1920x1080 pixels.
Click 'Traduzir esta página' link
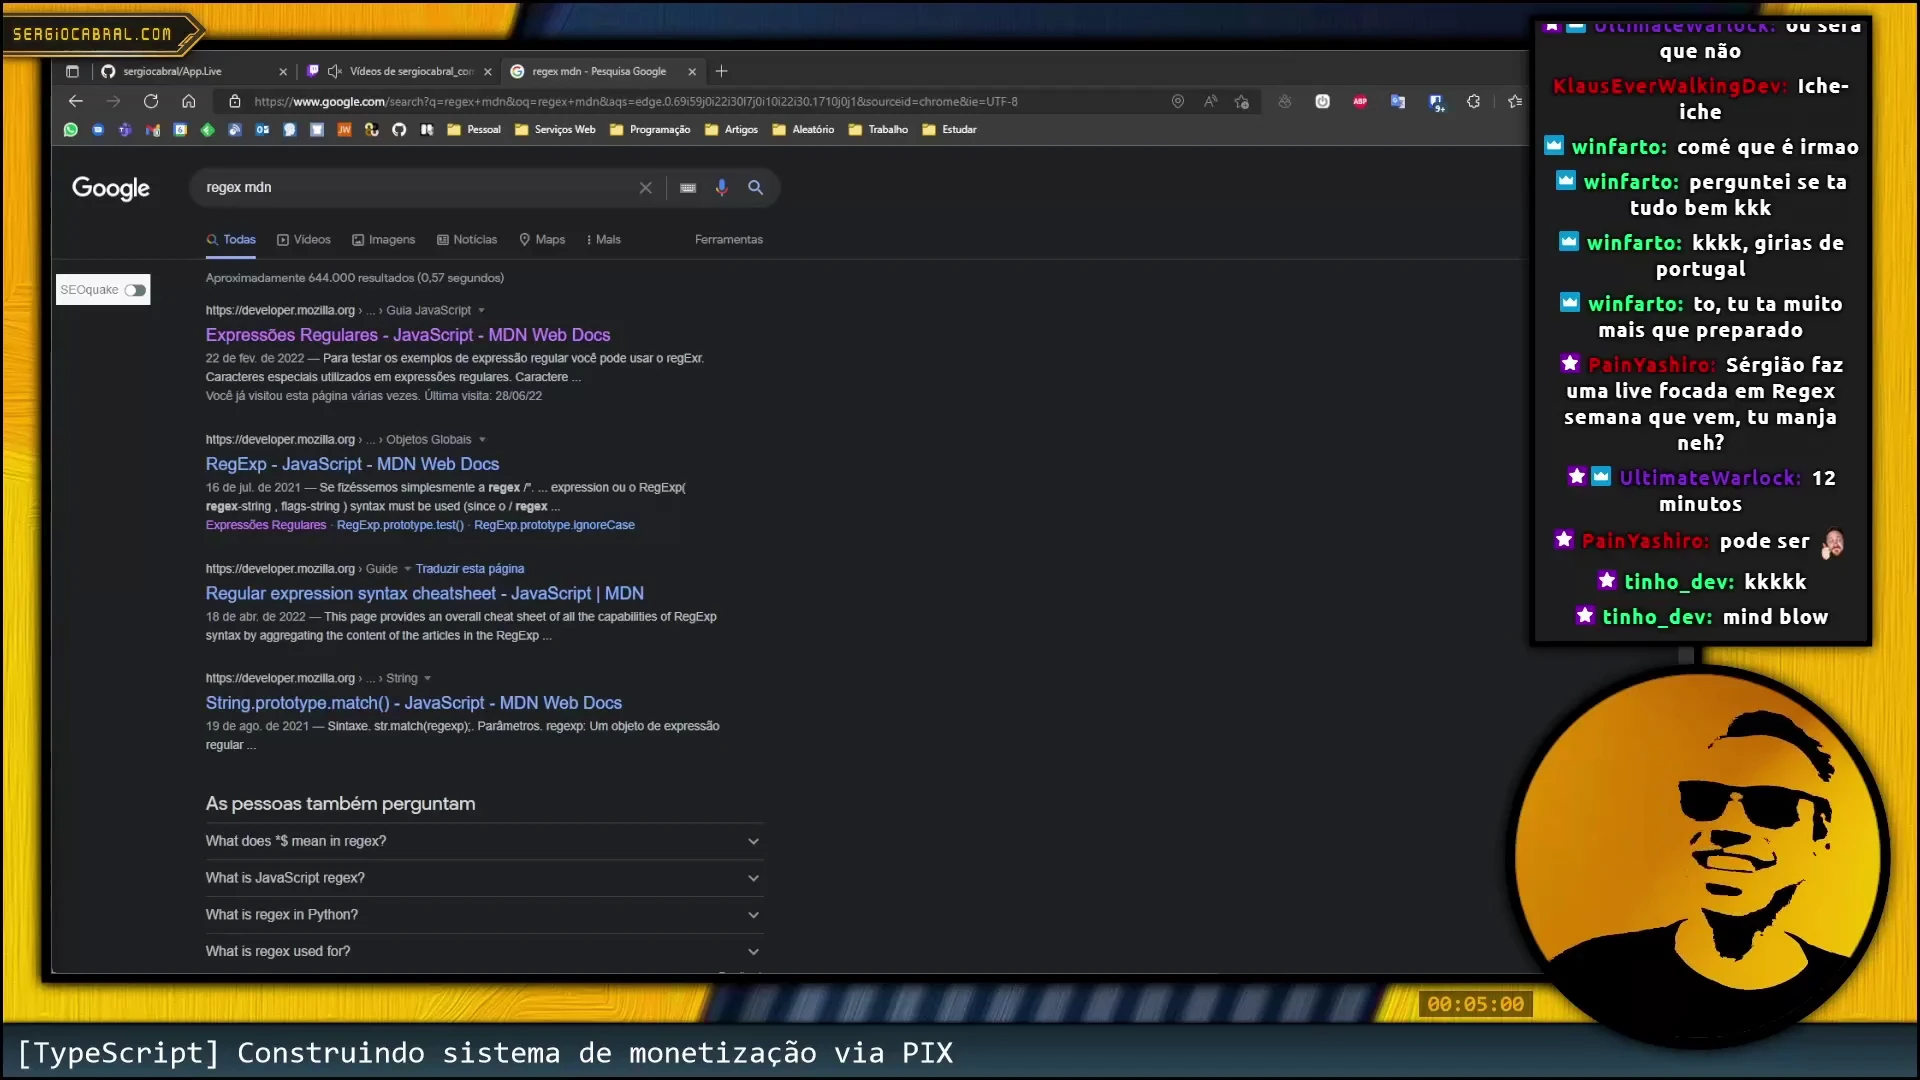[x=470, y=569]
